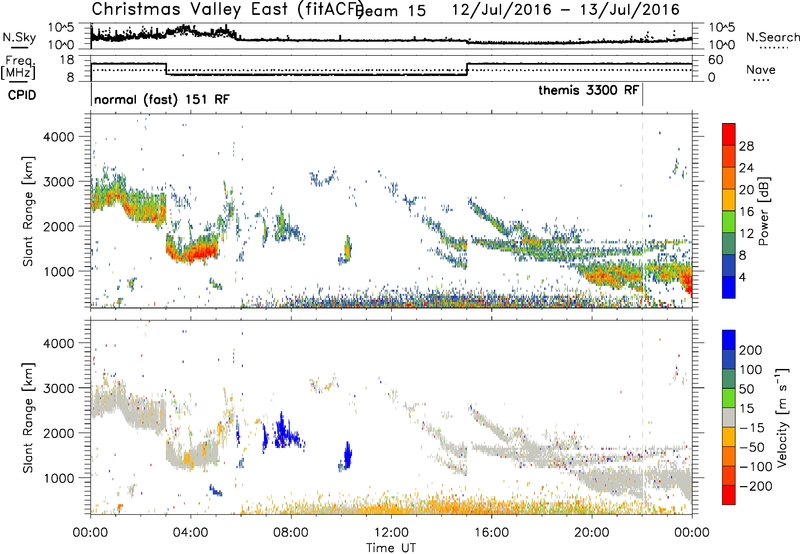The width and height of the screenshot is (800, 554).
Task: Click the "18" tick on frequency axis
Action: tap(67, 60)
